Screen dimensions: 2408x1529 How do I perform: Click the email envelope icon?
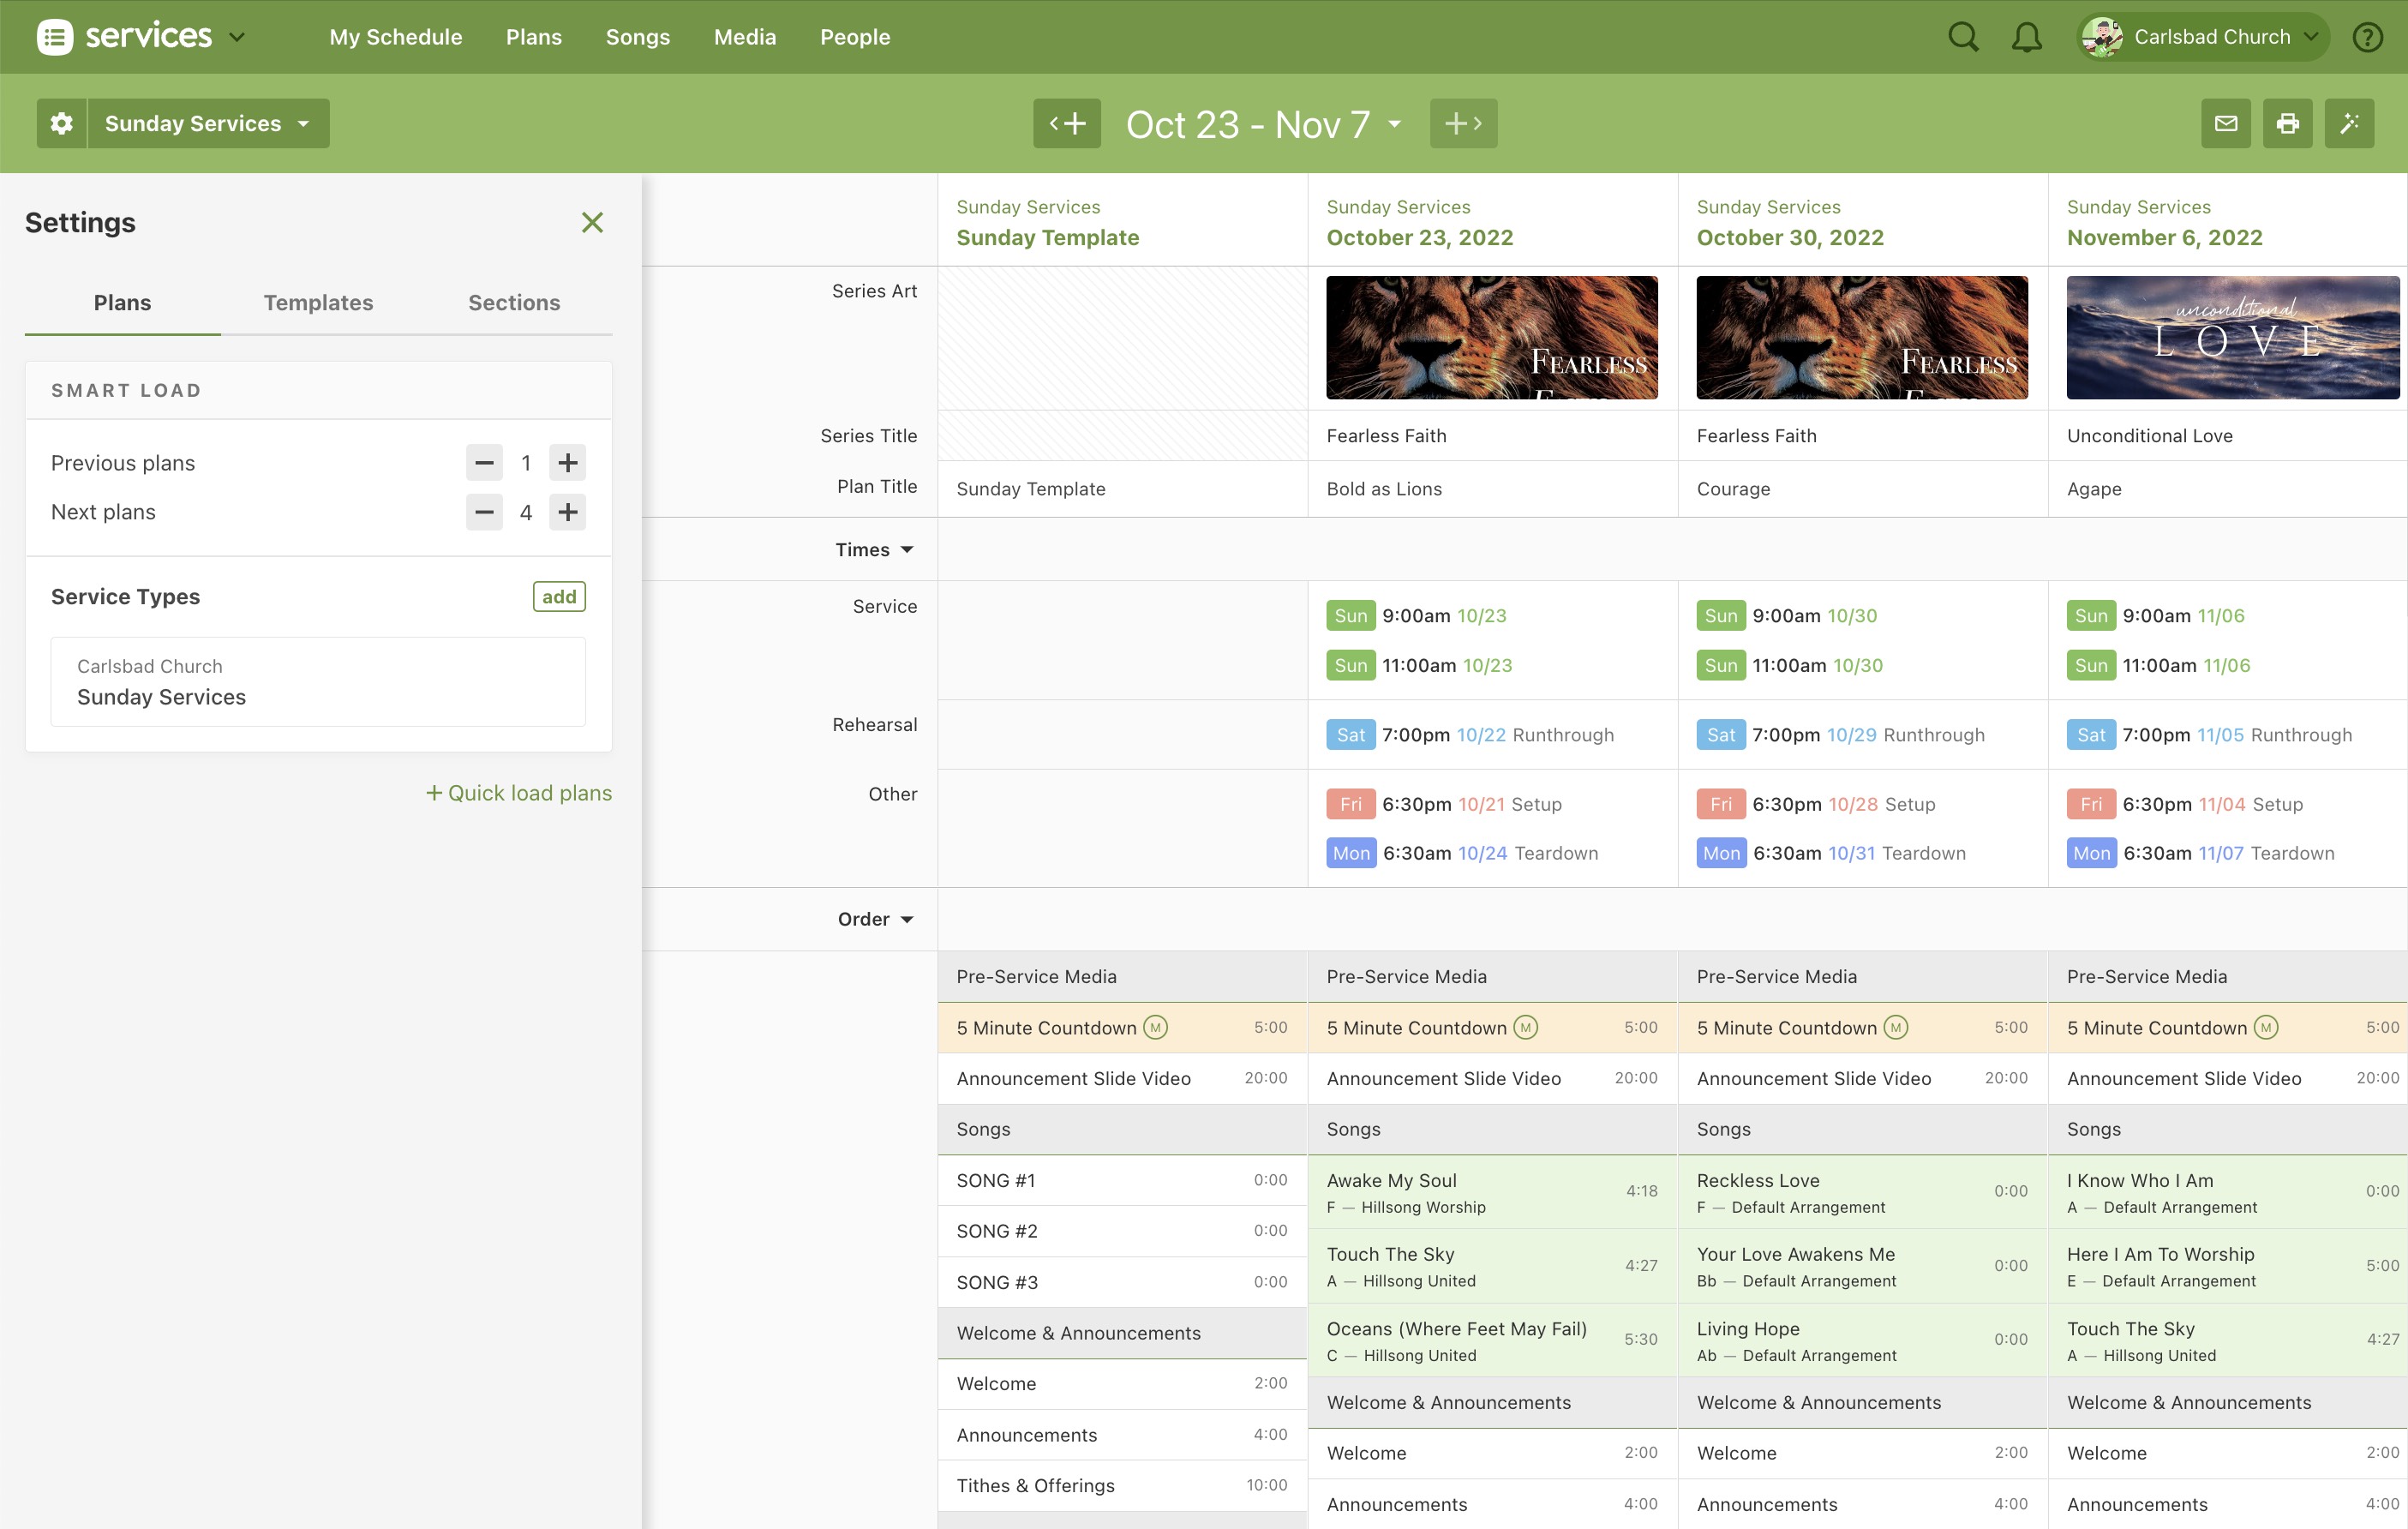2225,123
